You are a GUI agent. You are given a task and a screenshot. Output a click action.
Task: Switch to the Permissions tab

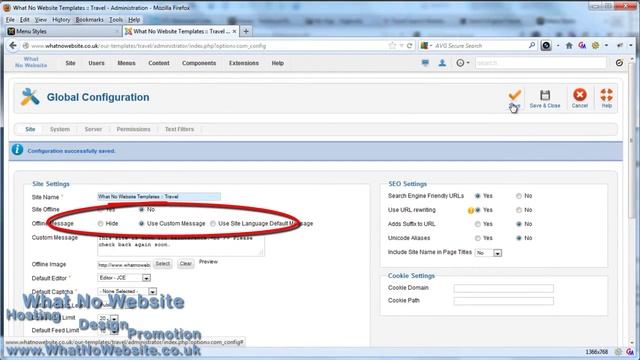coord(133,129)
